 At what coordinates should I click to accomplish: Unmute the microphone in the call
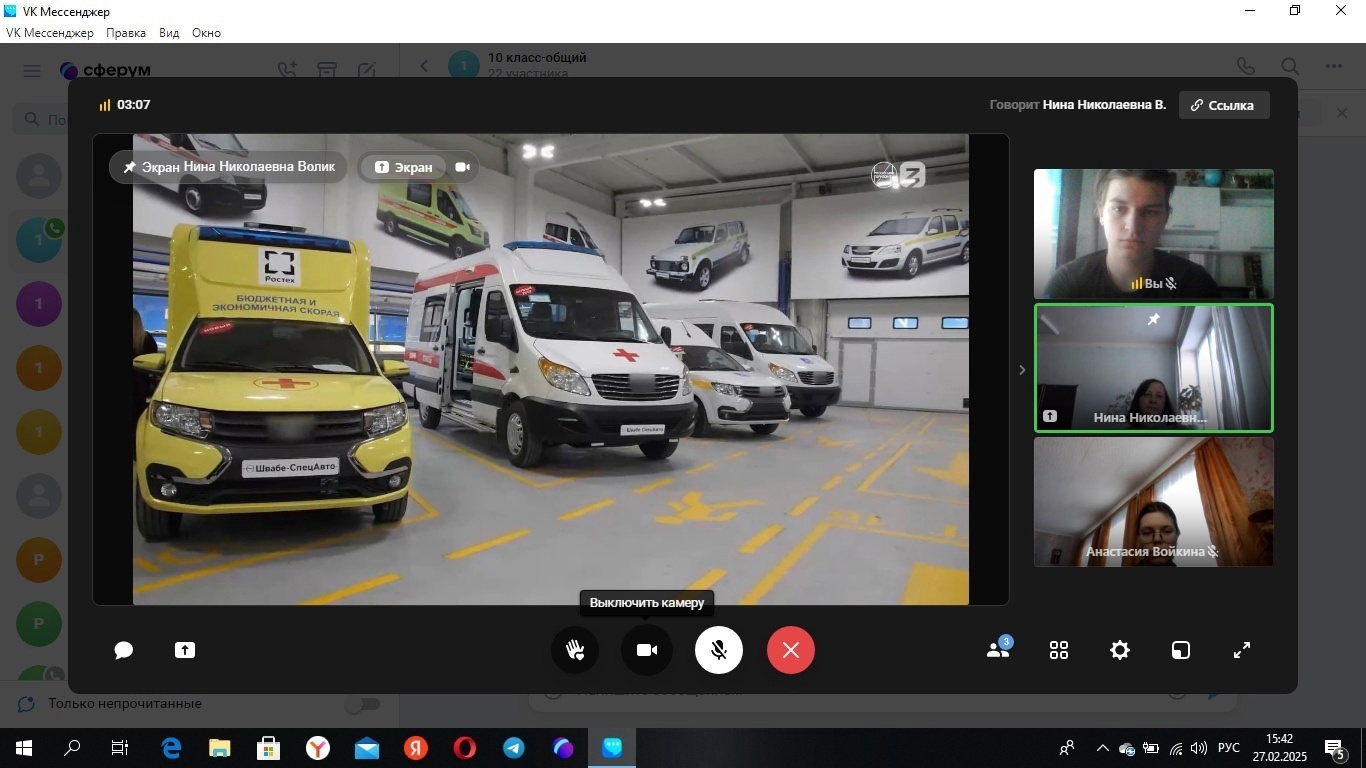(x=719, y=650)
